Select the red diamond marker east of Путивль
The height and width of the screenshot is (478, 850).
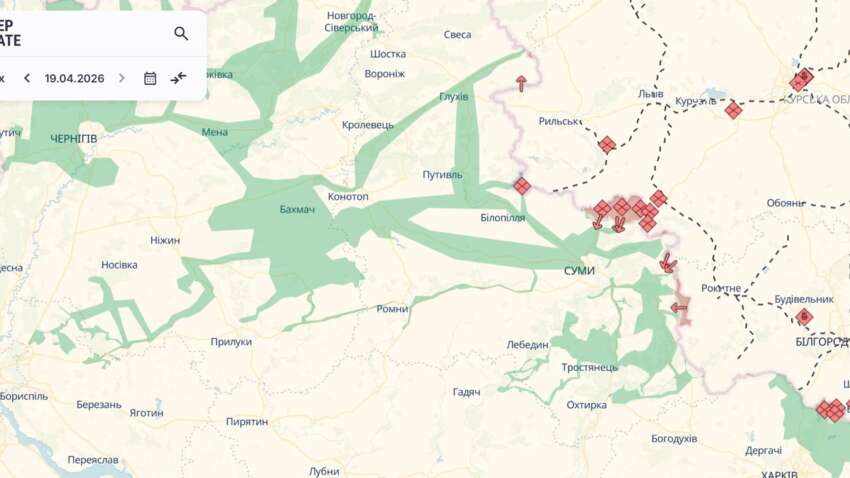[x=522, y=186]
